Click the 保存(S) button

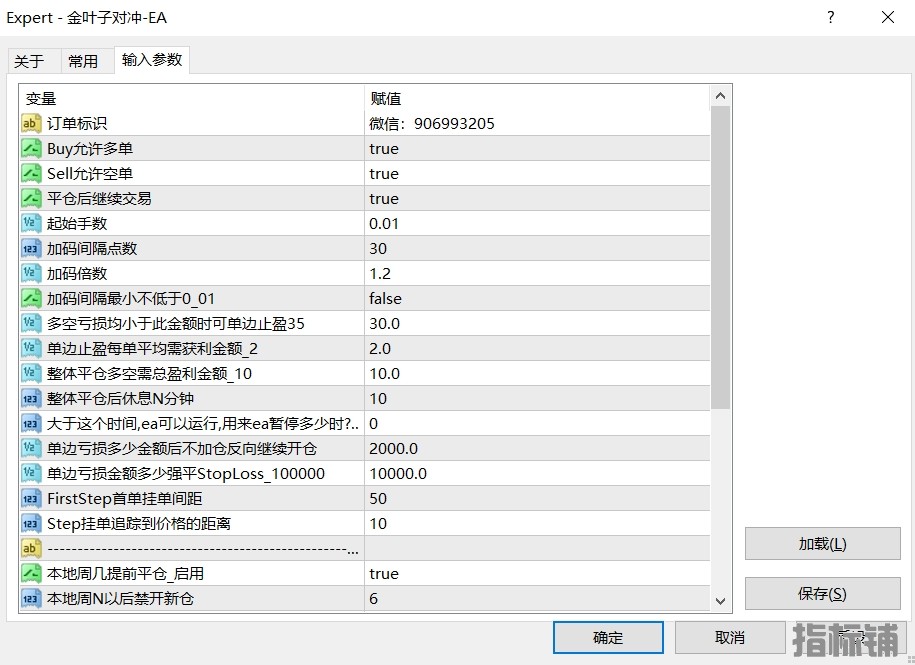(x=822, y=594)
